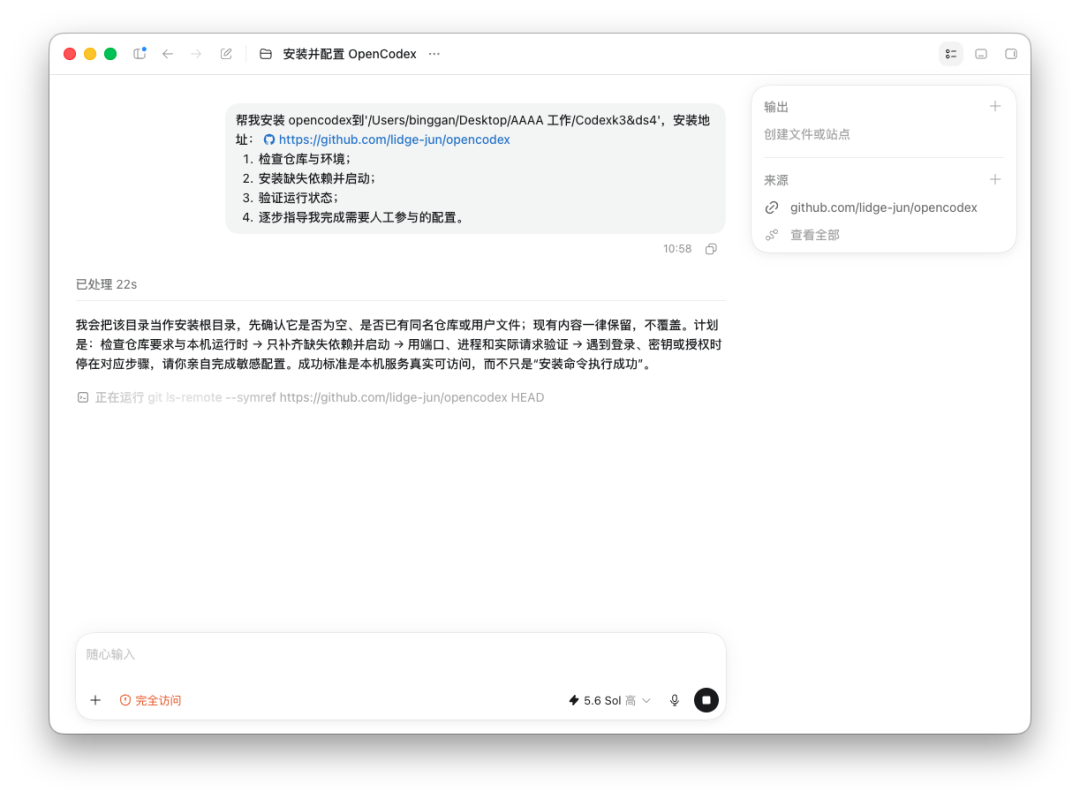Close the window with the red button
This screenshot has width=1080, height=799.
pos(70,54)
